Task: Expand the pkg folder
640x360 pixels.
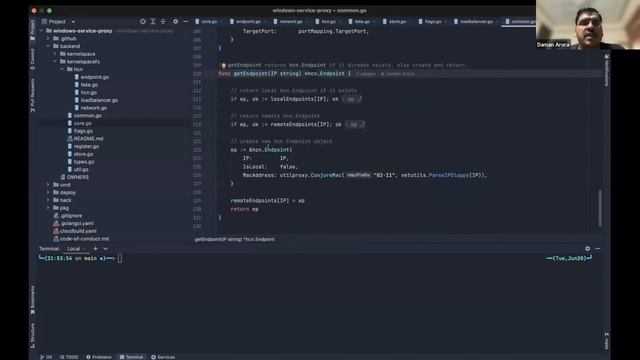Action: tap(48, 208)
